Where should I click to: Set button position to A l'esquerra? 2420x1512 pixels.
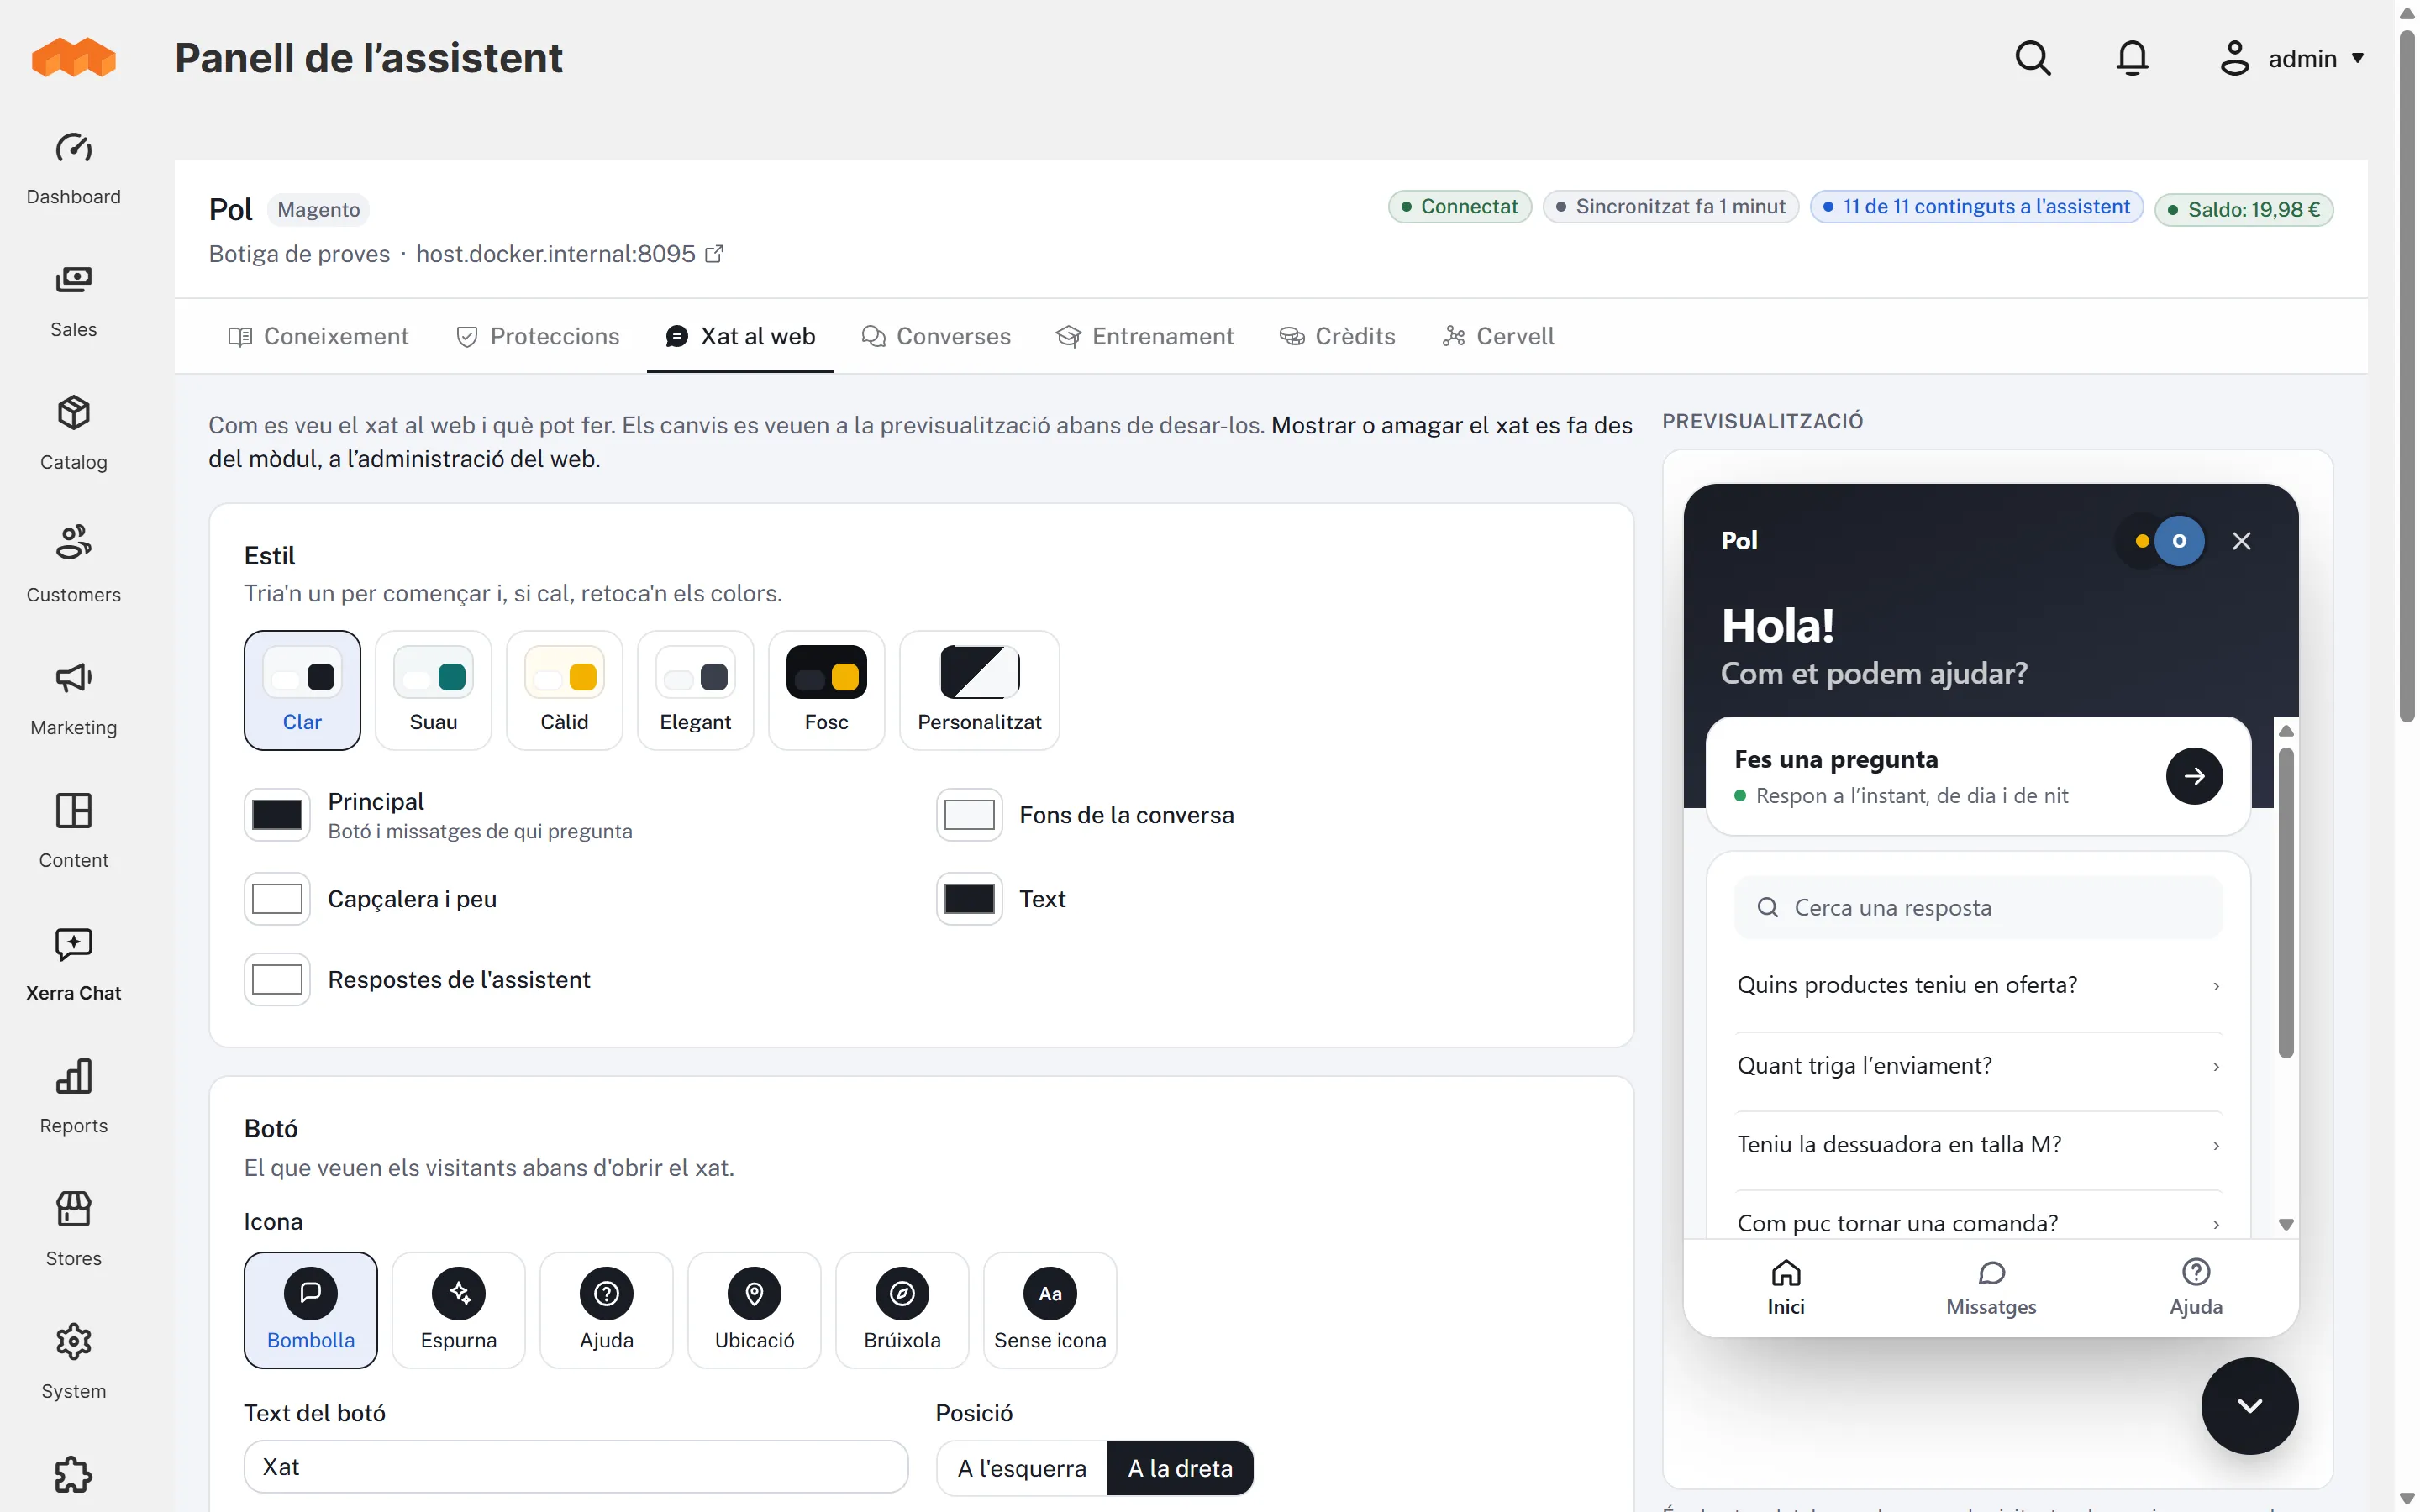click(1022, 1468)
